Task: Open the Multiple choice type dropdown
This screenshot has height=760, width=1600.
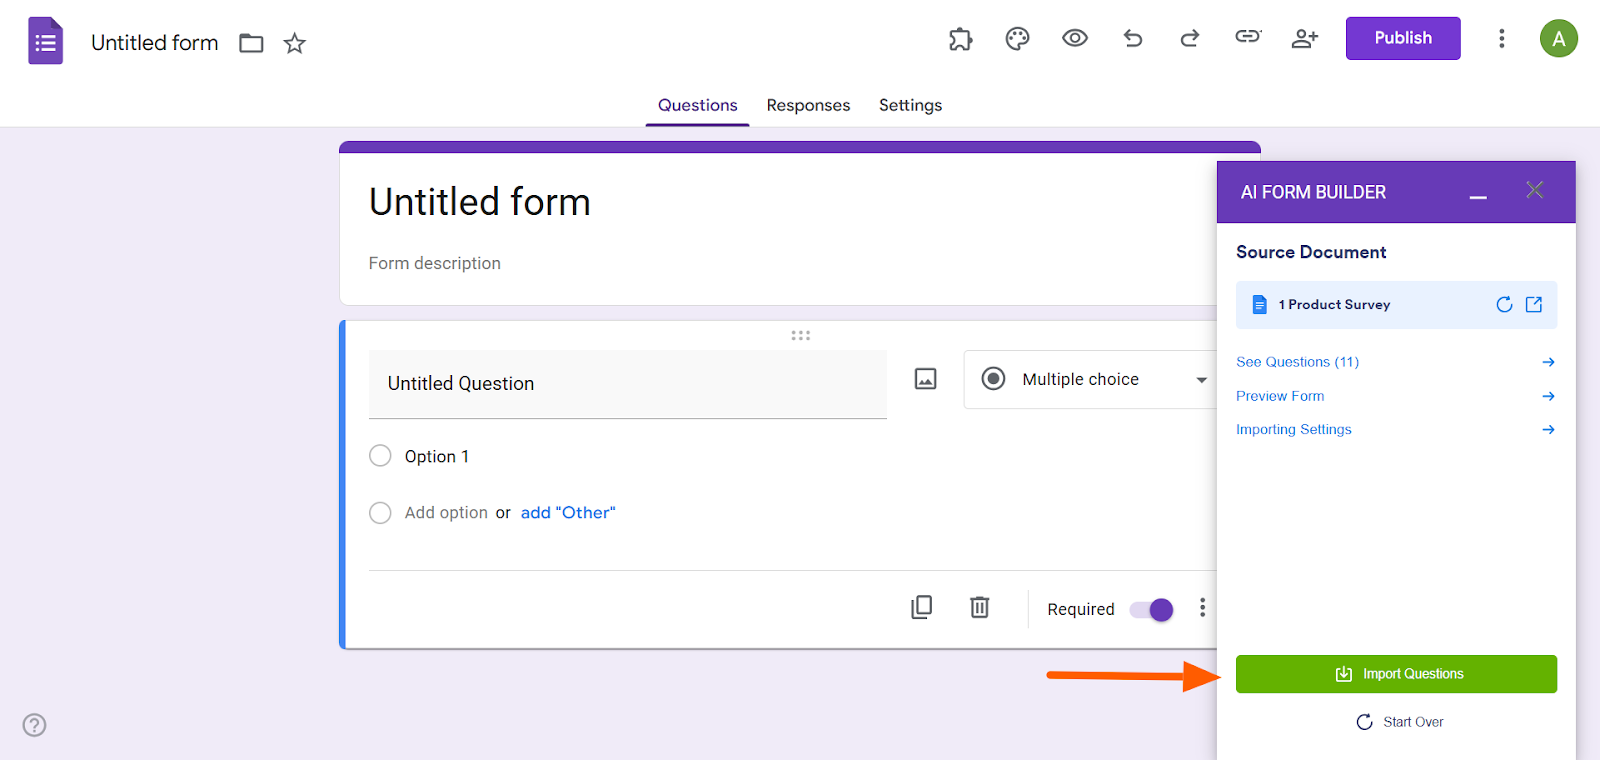Action: tap(1090, 380)
